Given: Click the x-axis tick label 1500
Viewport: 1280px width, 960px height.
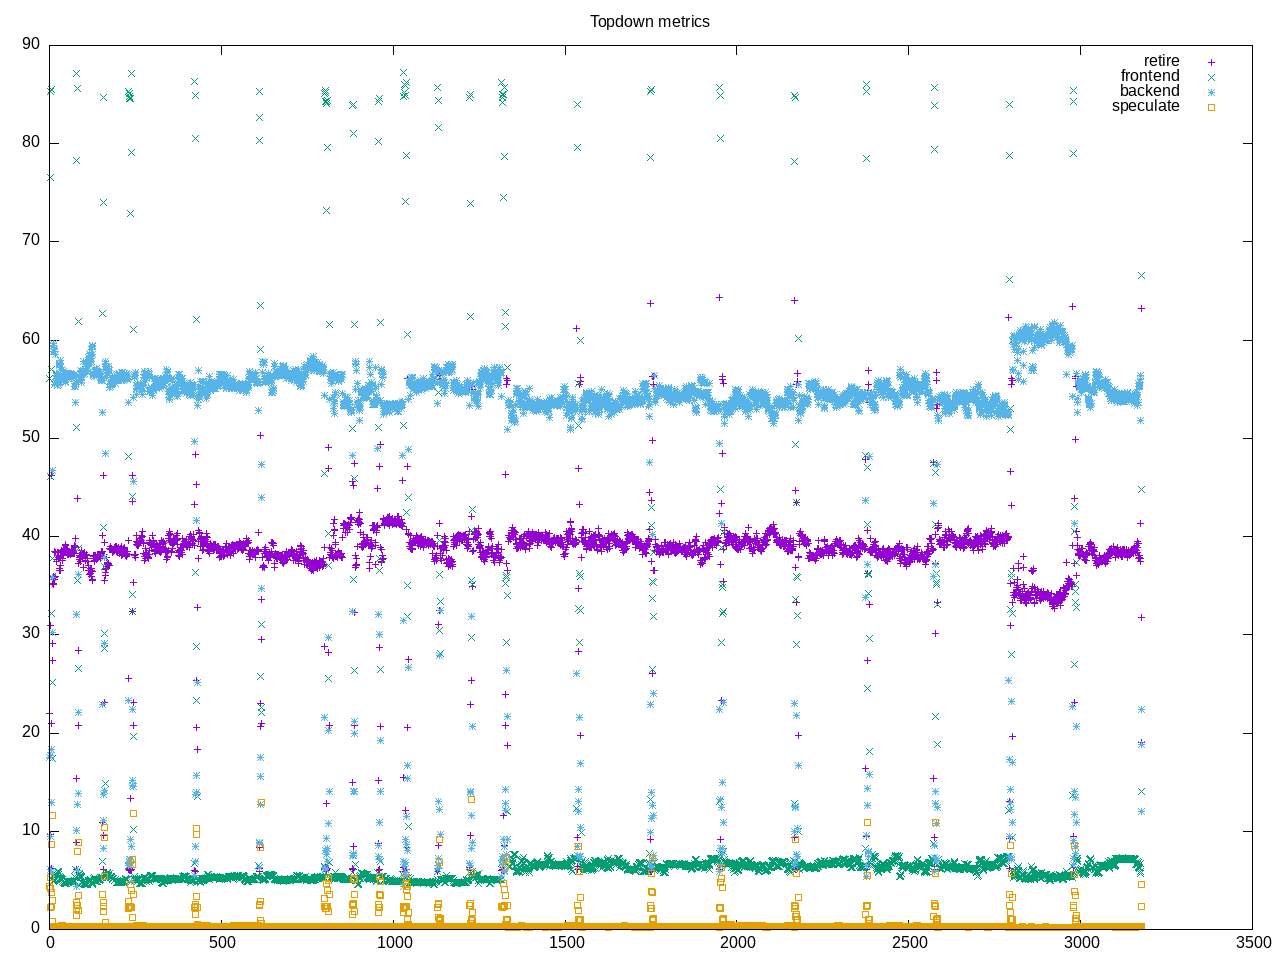Looking at the screenshot, I should 566,943.
